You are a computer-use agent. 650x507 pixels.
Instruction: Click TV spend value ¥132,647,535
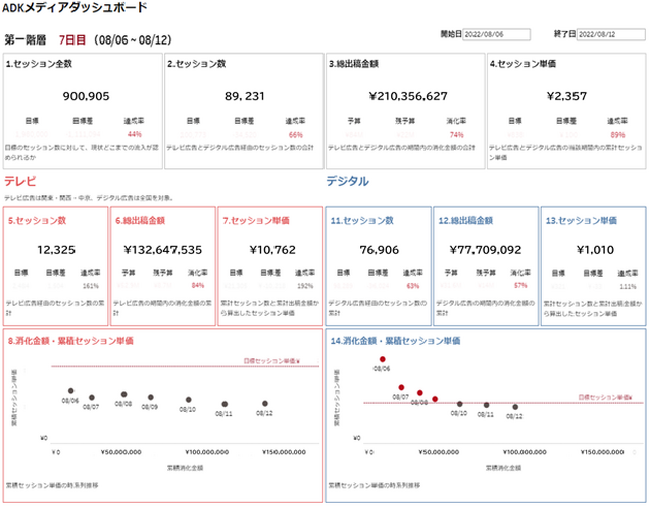point(162,250)
